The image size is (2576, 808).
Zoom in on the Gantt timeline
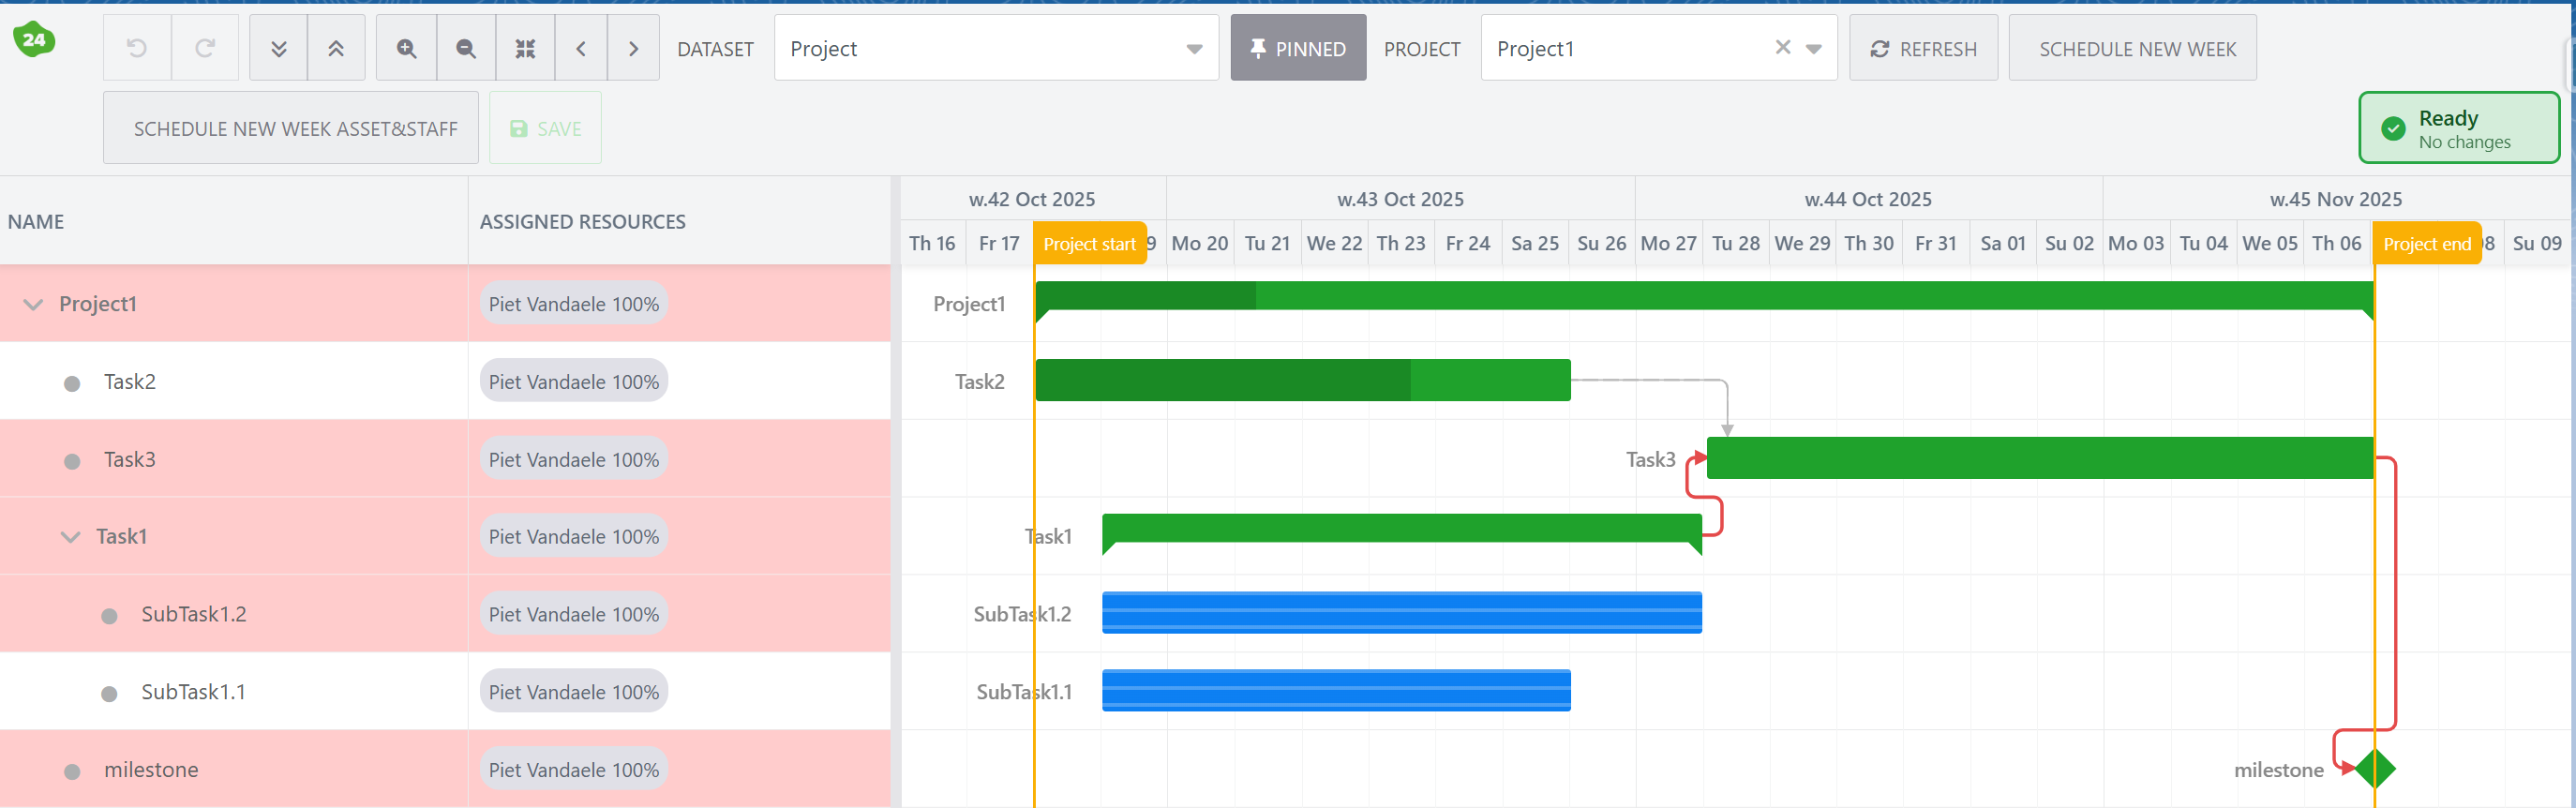point(406,48)
